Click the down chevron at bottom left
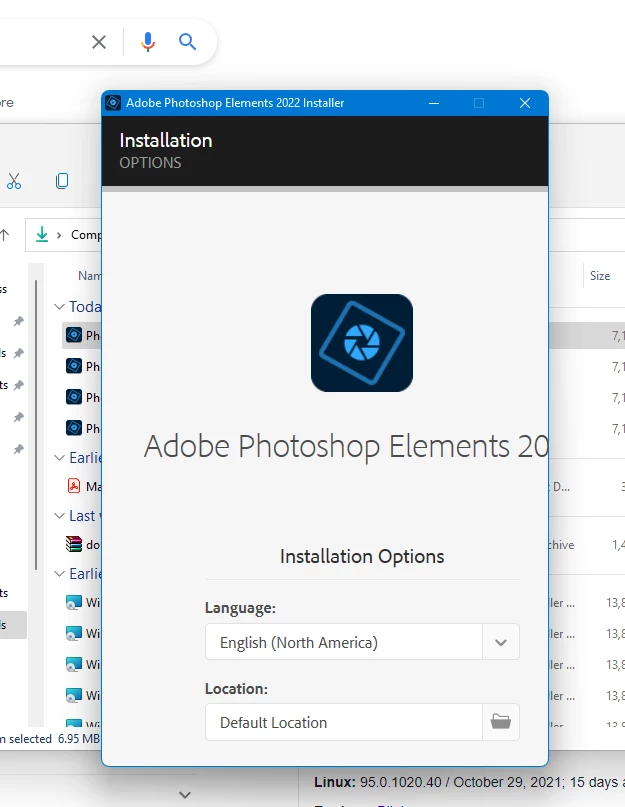The image size is (625, 807). 185,795
